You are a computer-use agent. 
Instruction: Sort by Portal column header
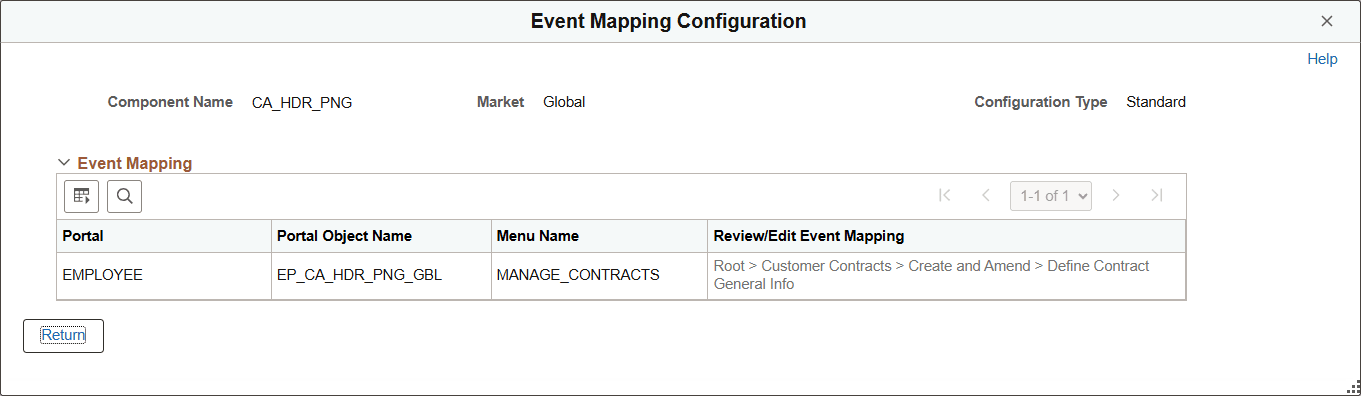tap(83, 236)
